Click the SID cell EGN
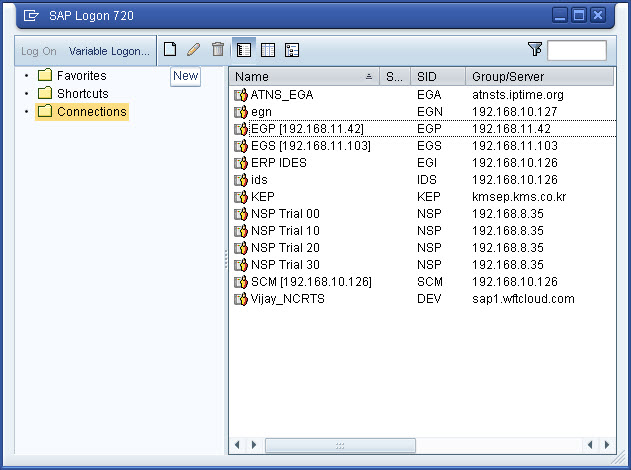Screen dimensions: 631x470 pos(430,112)
